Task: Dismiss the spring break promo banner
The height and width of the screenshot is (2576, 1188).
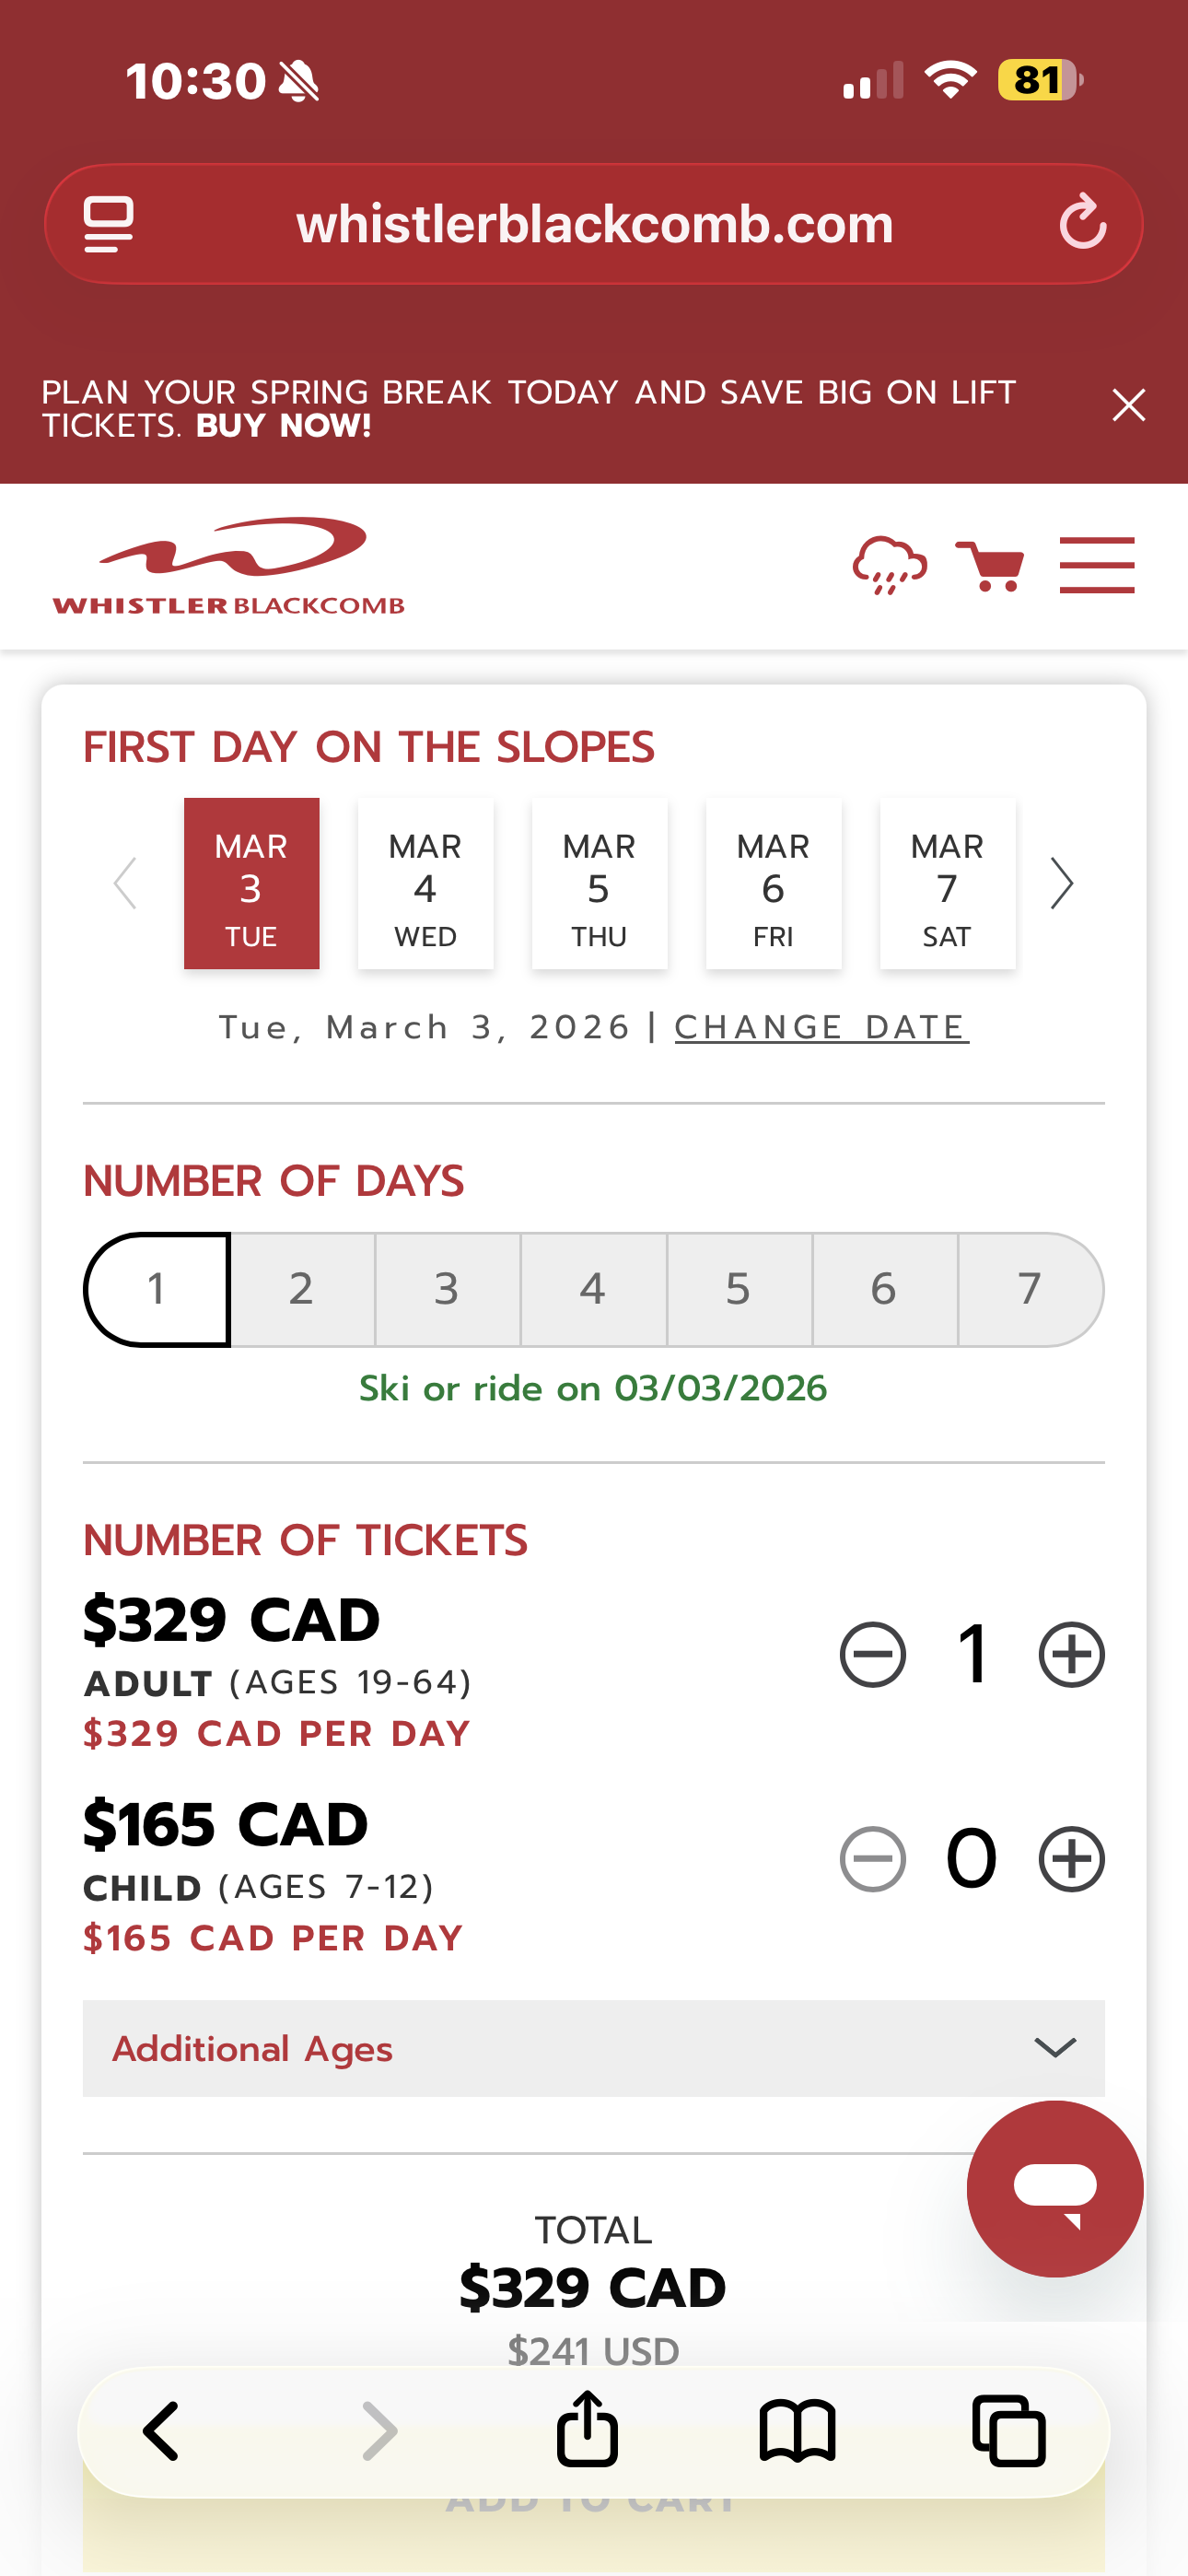Action: [x=1129, y=405]
